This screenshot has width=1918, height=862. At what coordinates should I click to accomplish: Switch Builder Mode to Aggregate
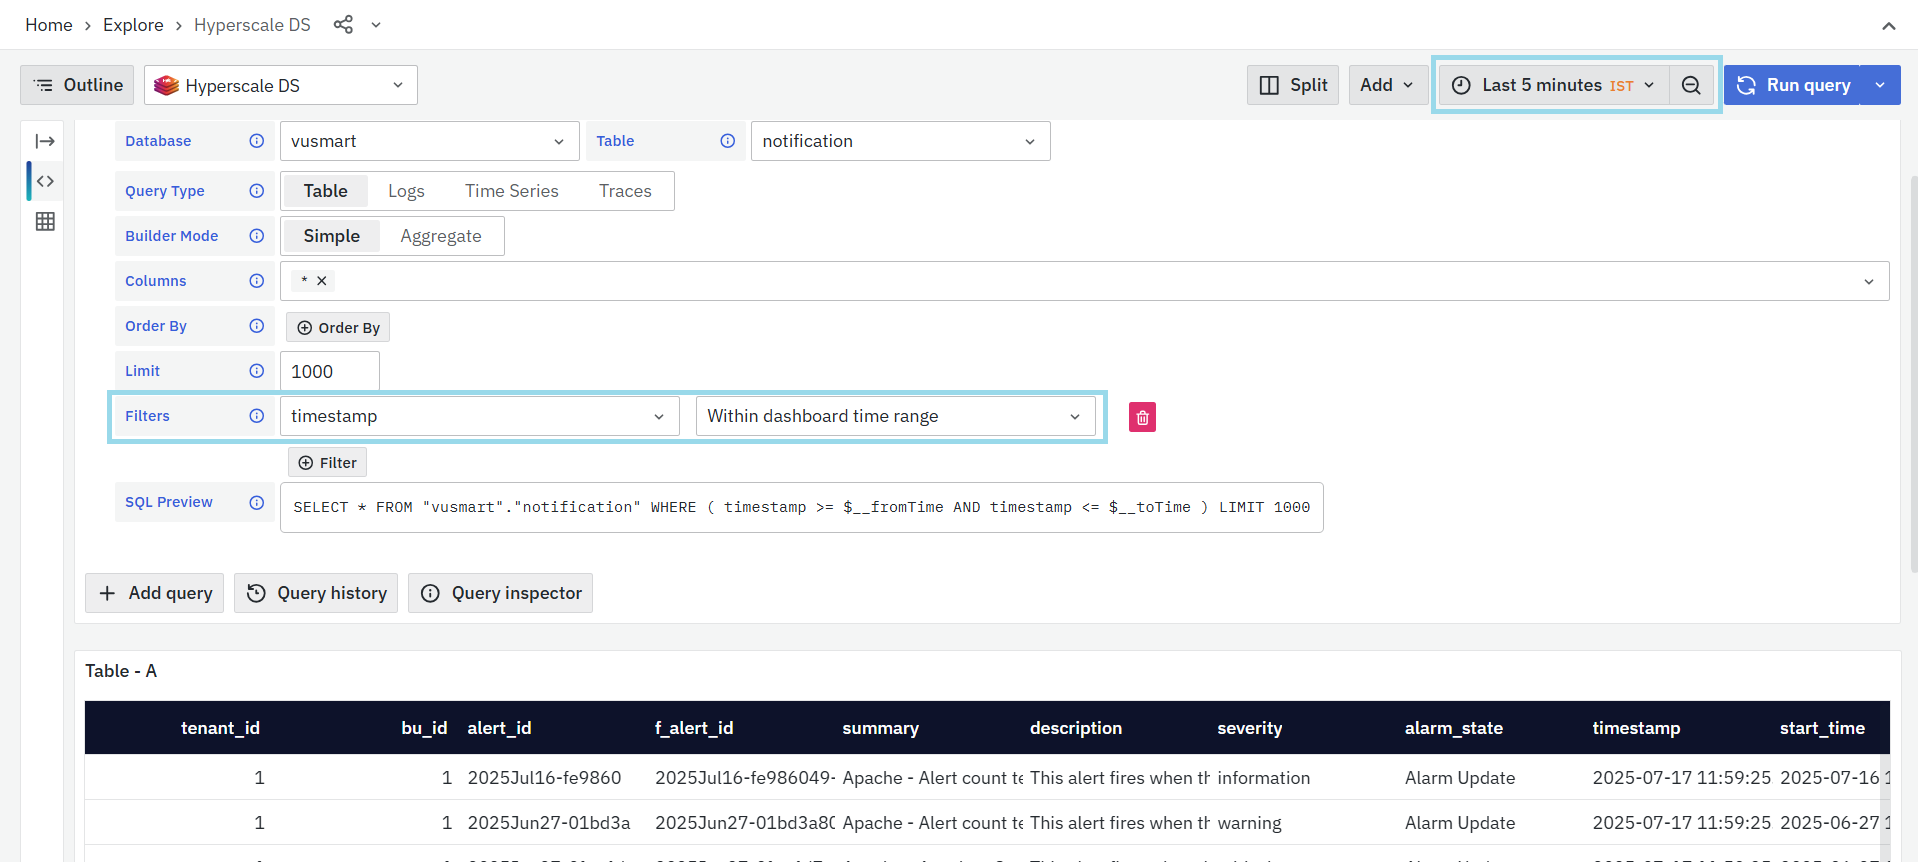[440, 236]
